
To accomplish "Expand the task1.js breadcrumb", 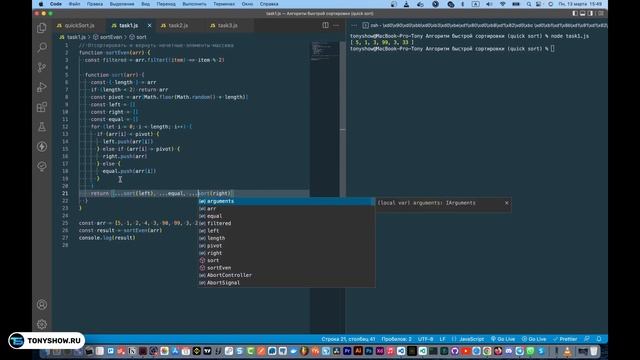I will (73, 37).
